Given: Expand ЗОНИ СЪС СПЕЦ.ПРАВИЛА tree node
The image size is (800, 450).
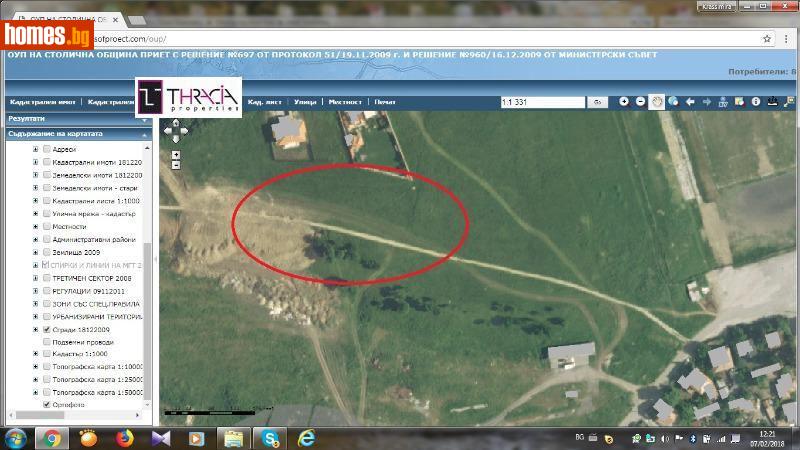Looking at the screenshot, I should 36,304.
